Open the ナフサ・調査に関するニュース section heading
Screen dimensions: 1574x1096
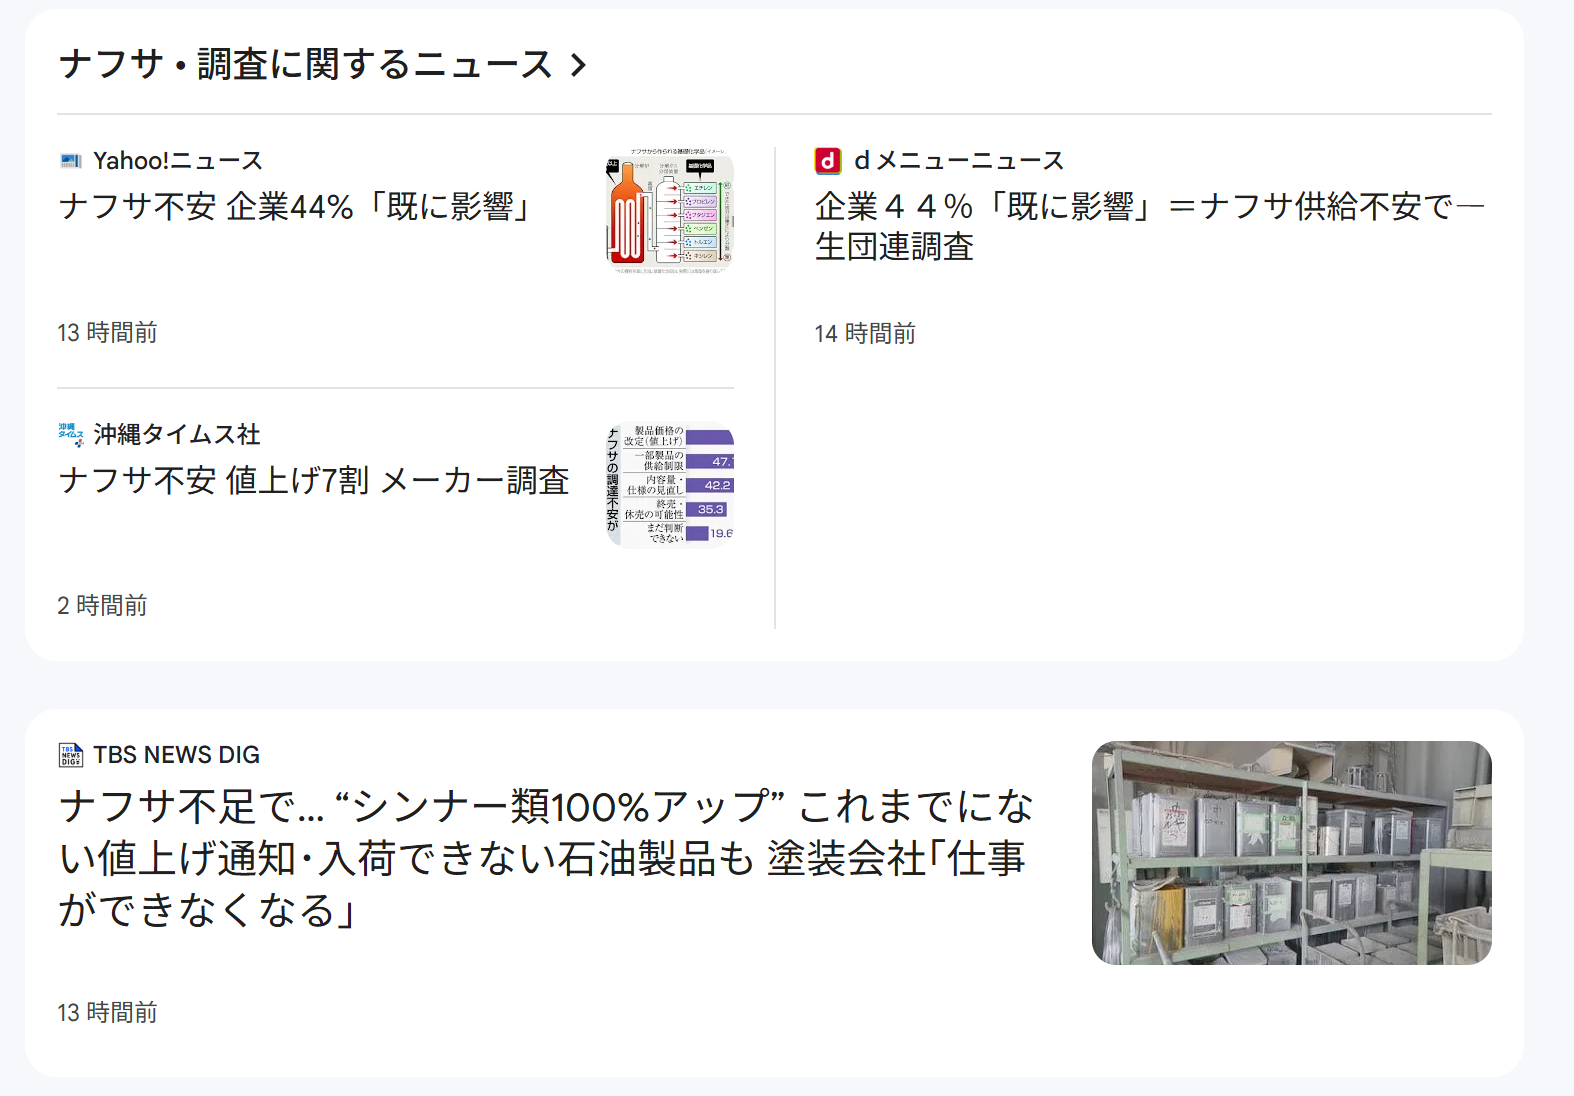(x=305, y=65)
